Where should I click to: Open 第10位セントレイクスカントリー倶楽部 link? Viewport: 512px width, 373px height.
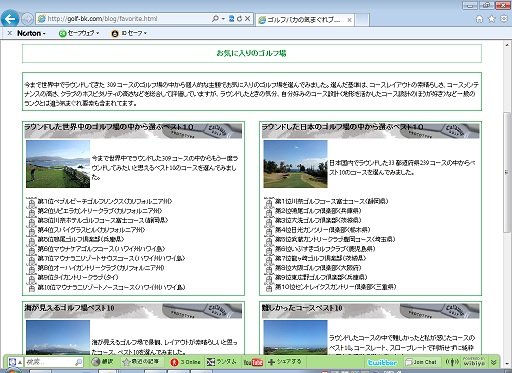(335, 287)
